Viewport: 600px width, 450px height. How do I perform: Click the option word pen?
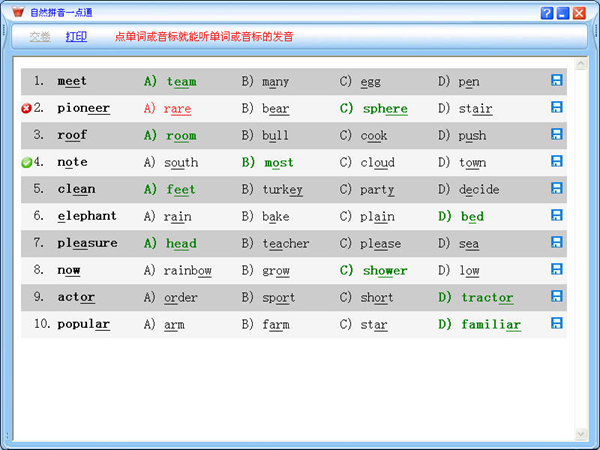(x=469, y=82)
